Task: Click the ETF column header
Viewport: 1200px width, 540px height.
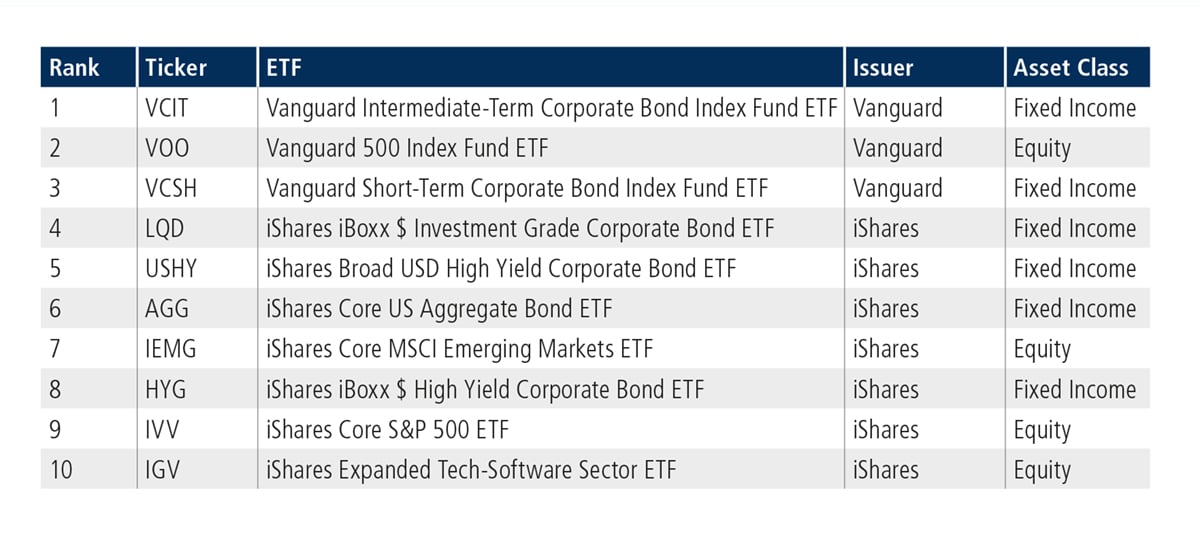Action: click(x=284, y=68)
